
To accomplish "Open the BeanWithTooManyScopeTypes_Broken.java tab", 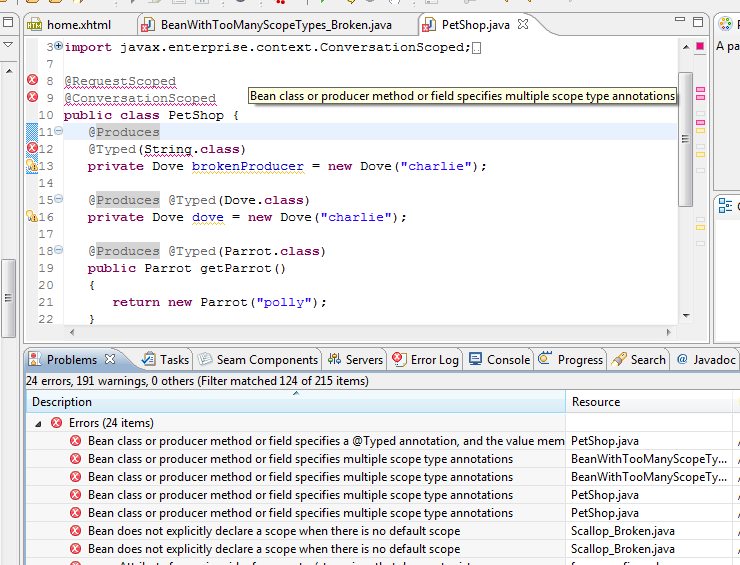I will (x=267, y=25).
